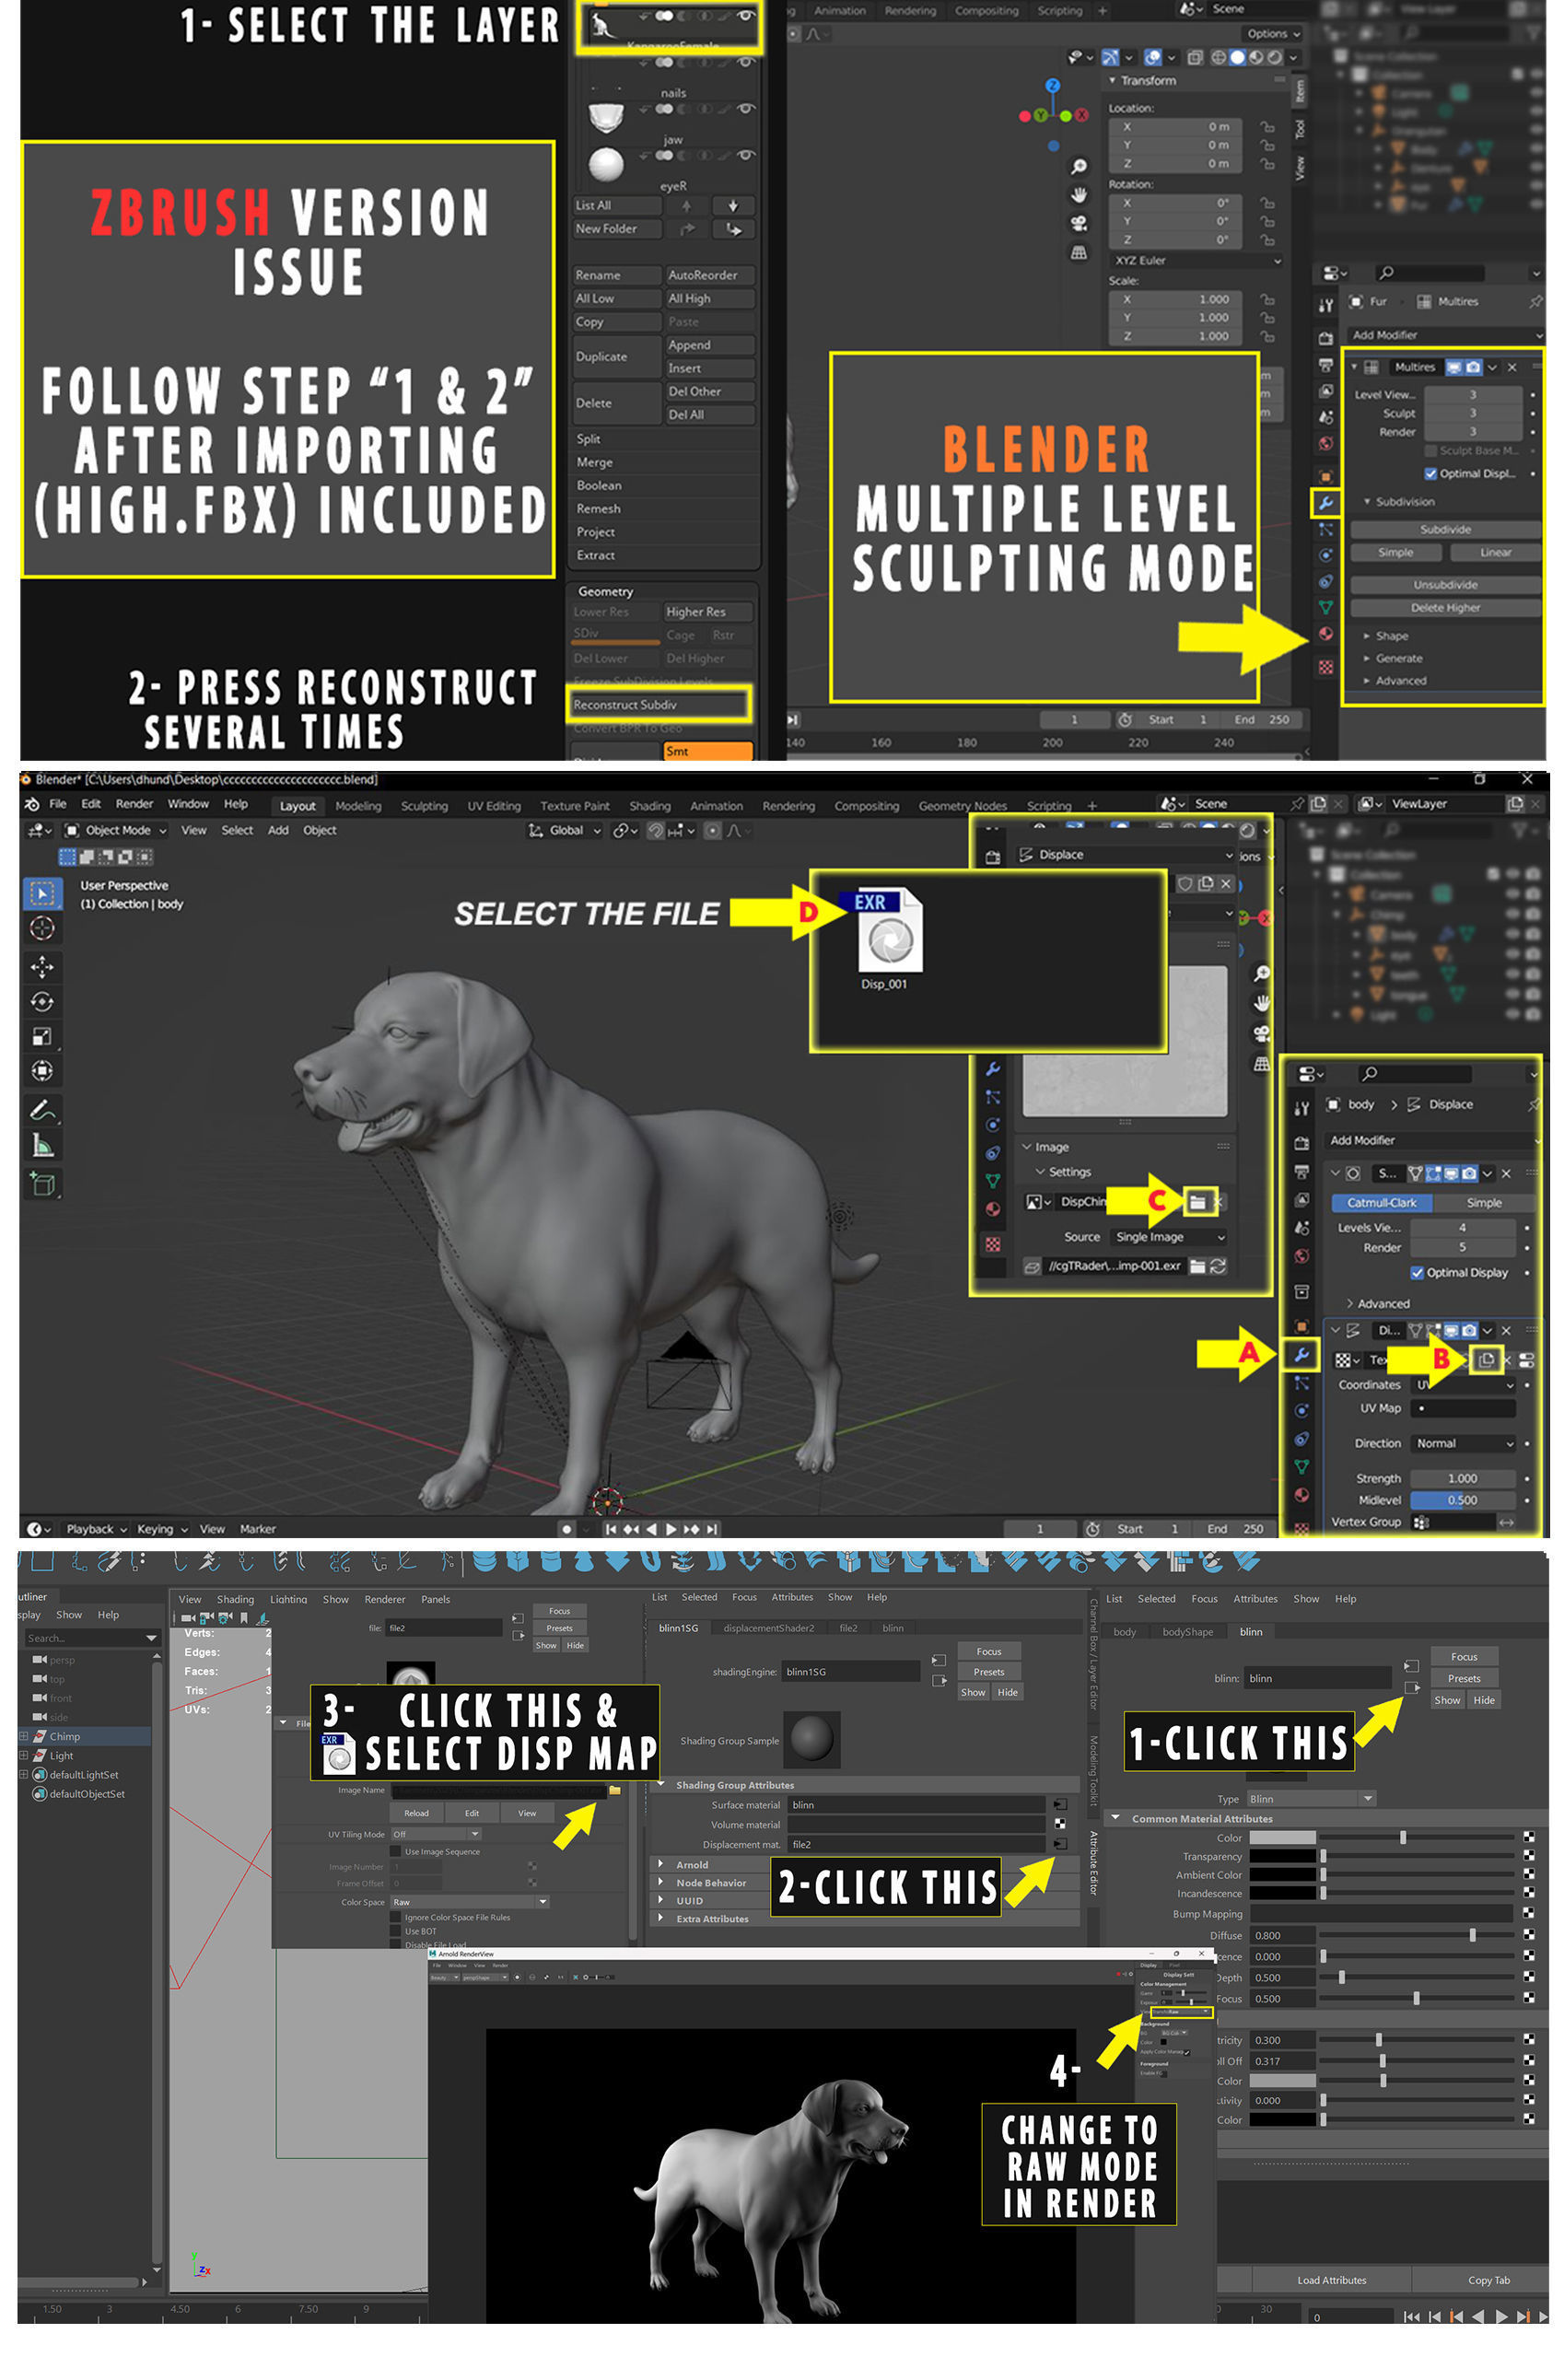
Task: Select the Measure ruler tool
Action: pyautogui.click(x=42, y=1145)
